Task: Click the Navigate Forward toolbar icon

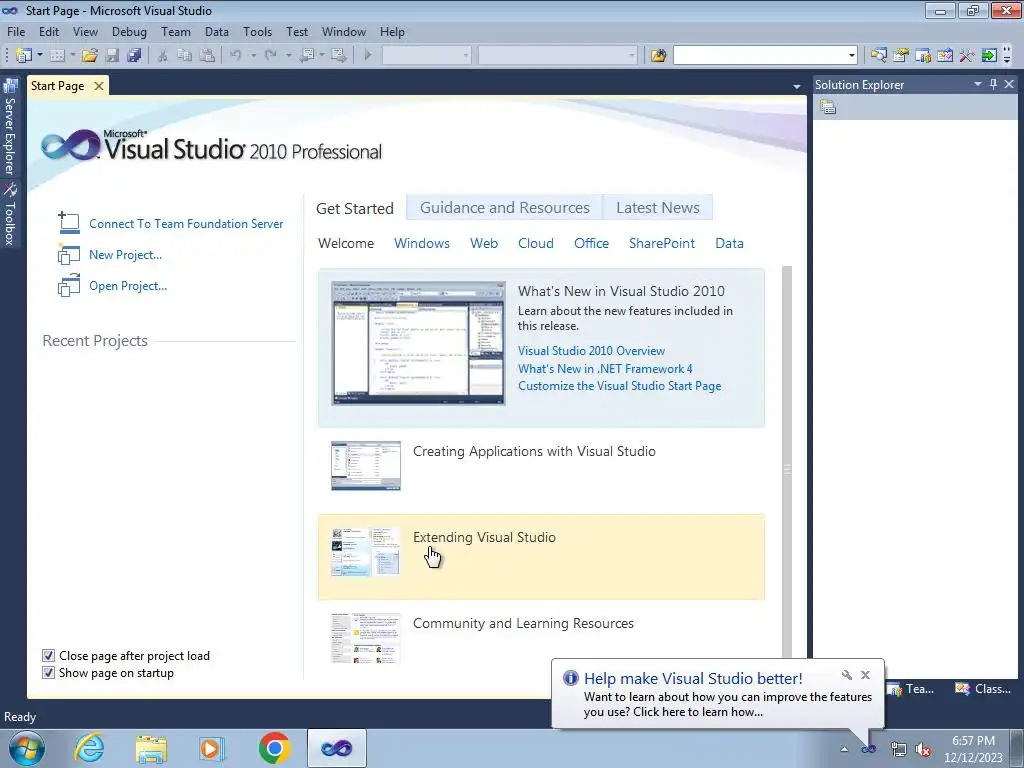Action: (339, 56)
